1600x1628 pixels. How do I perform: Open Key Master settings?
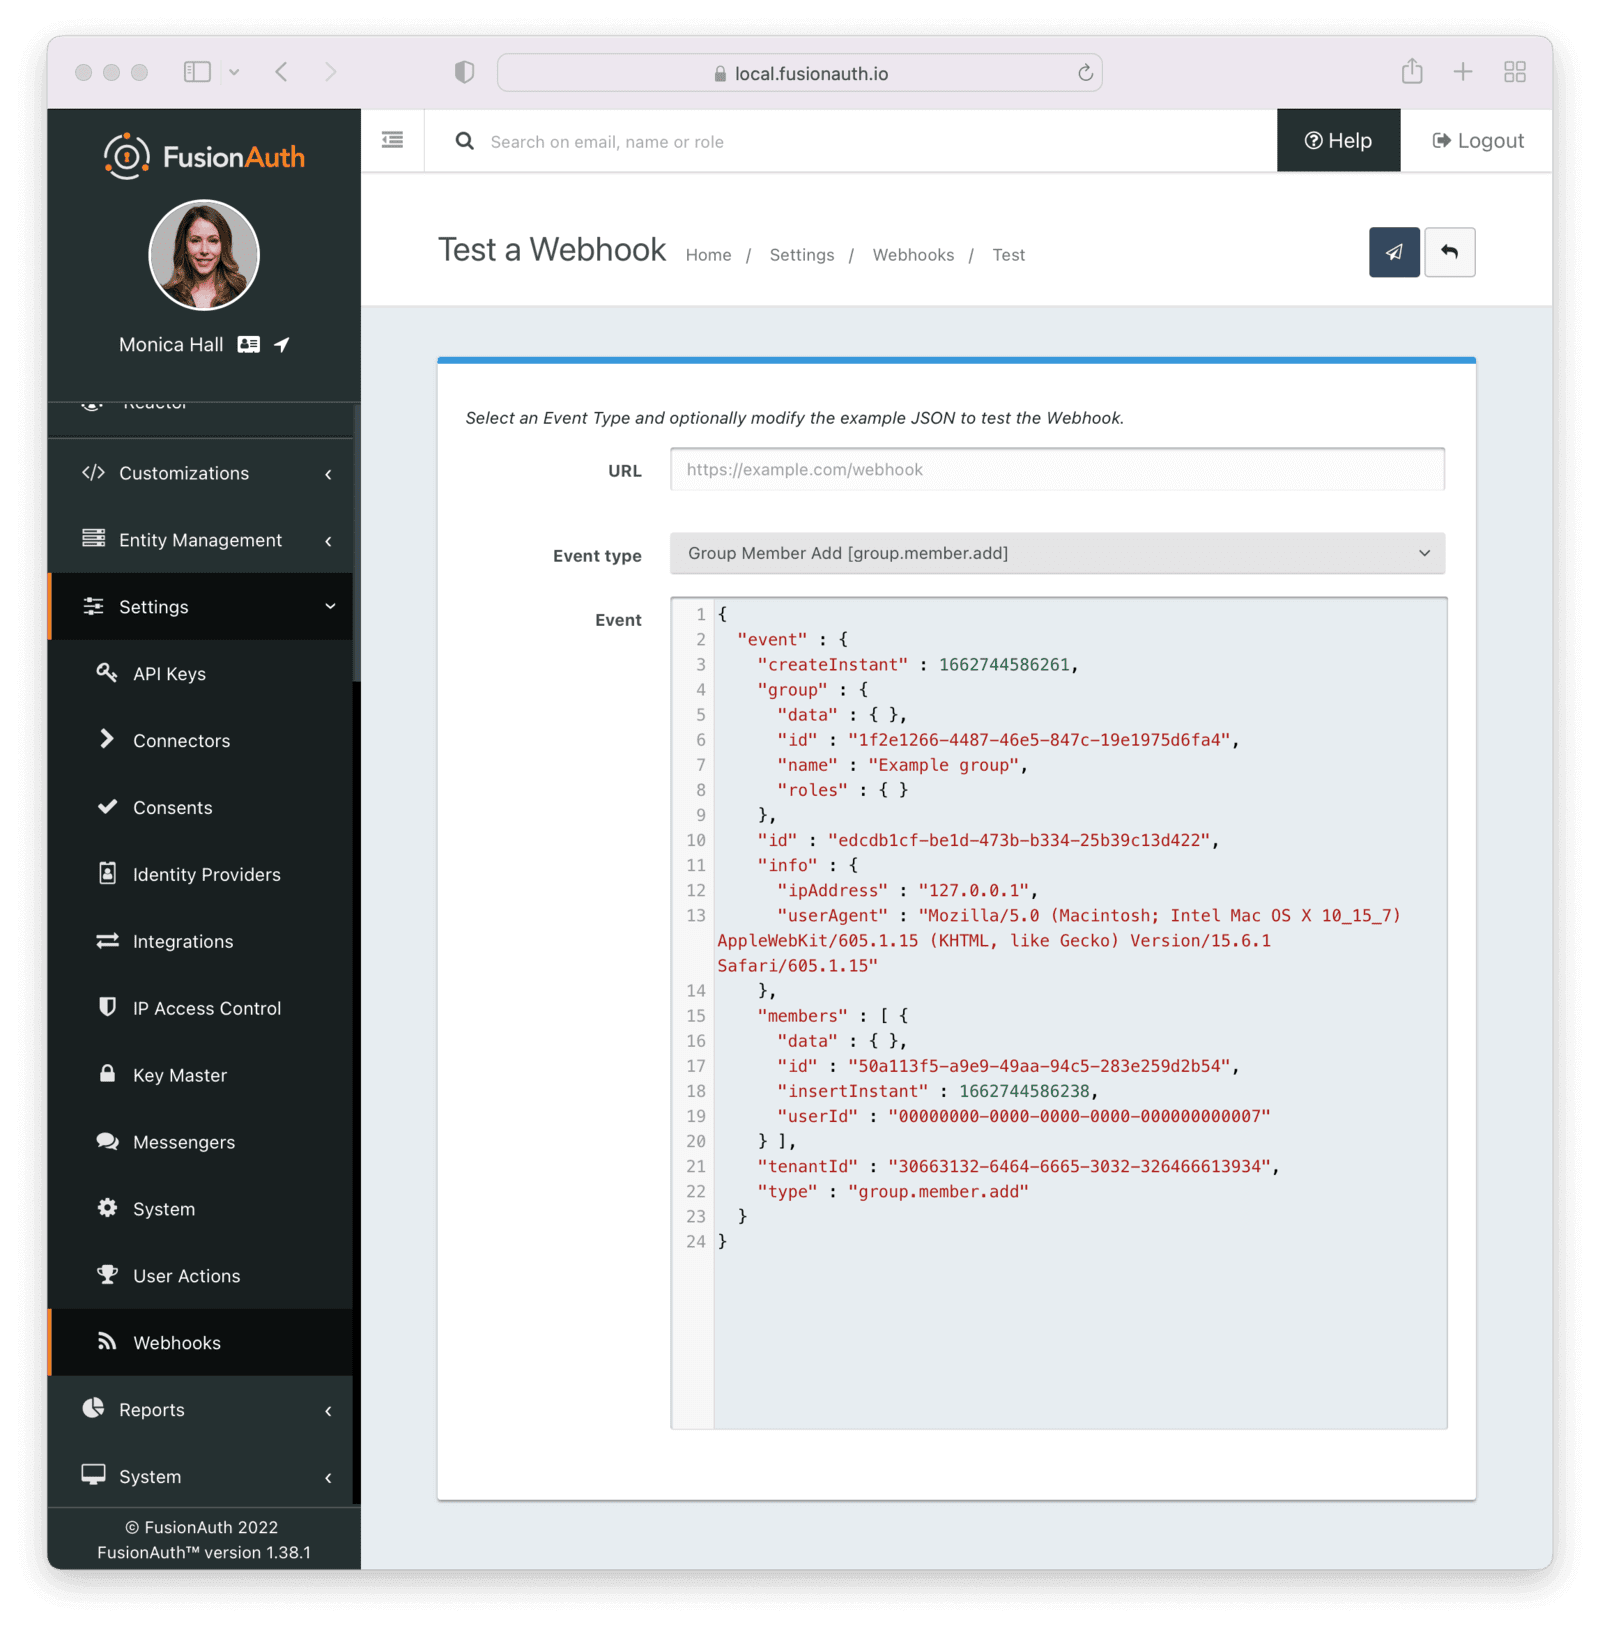click(x=200, y=1076)
